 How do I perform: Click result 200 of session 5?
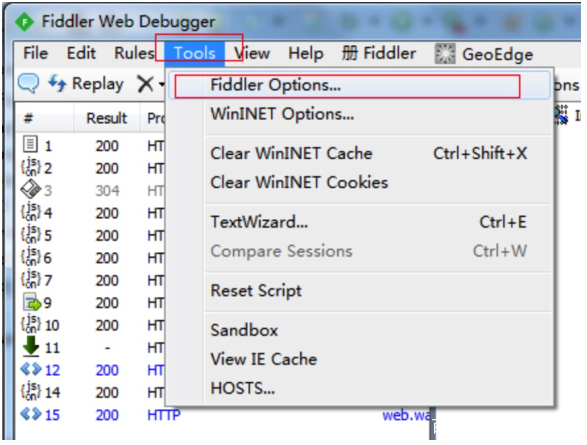coord(107,236)
